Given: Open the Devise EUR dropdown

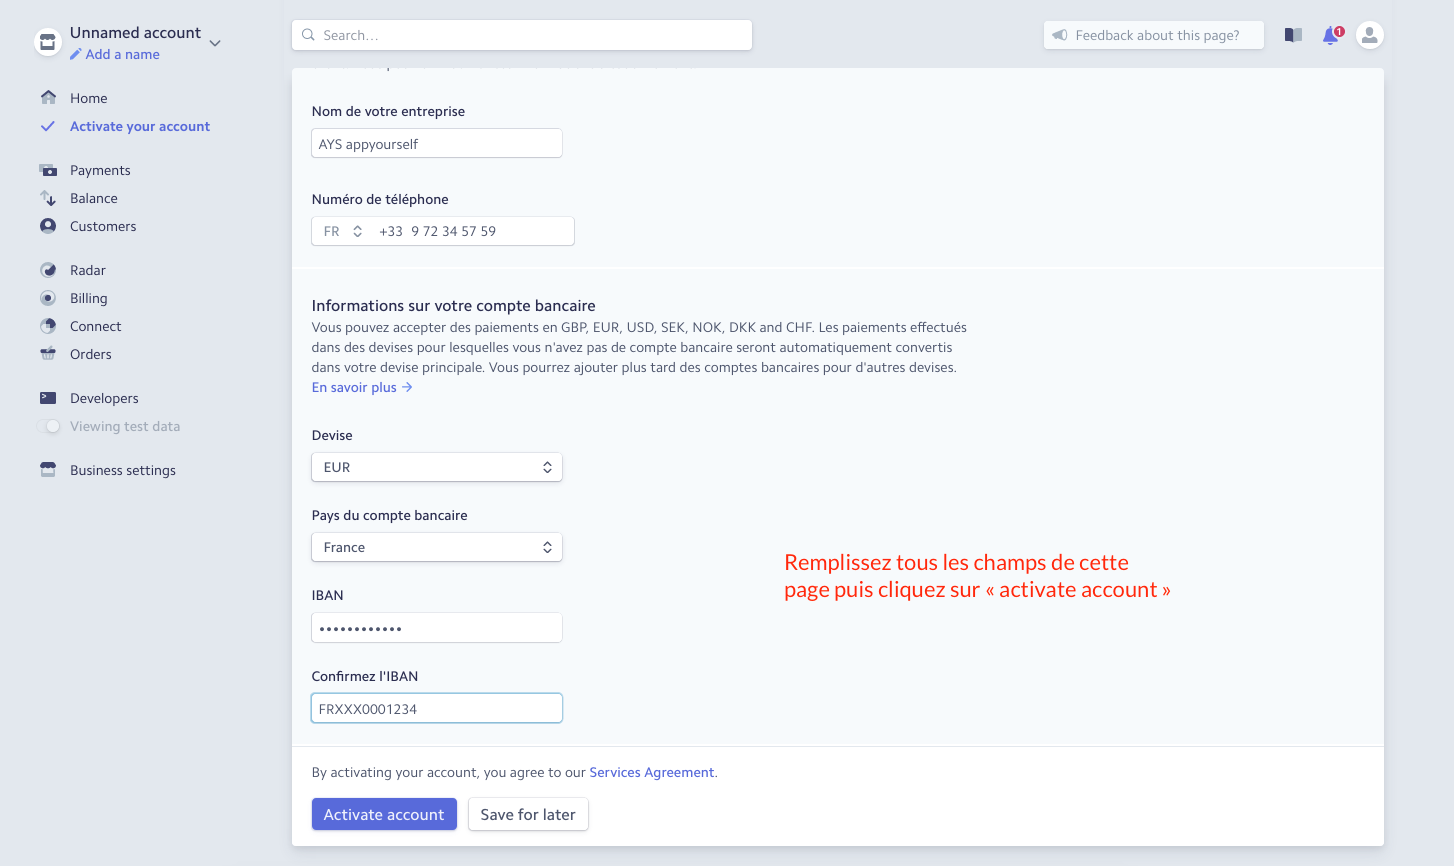Looking at the screenshot, I should pyautogui.click(x=437, y=467).
